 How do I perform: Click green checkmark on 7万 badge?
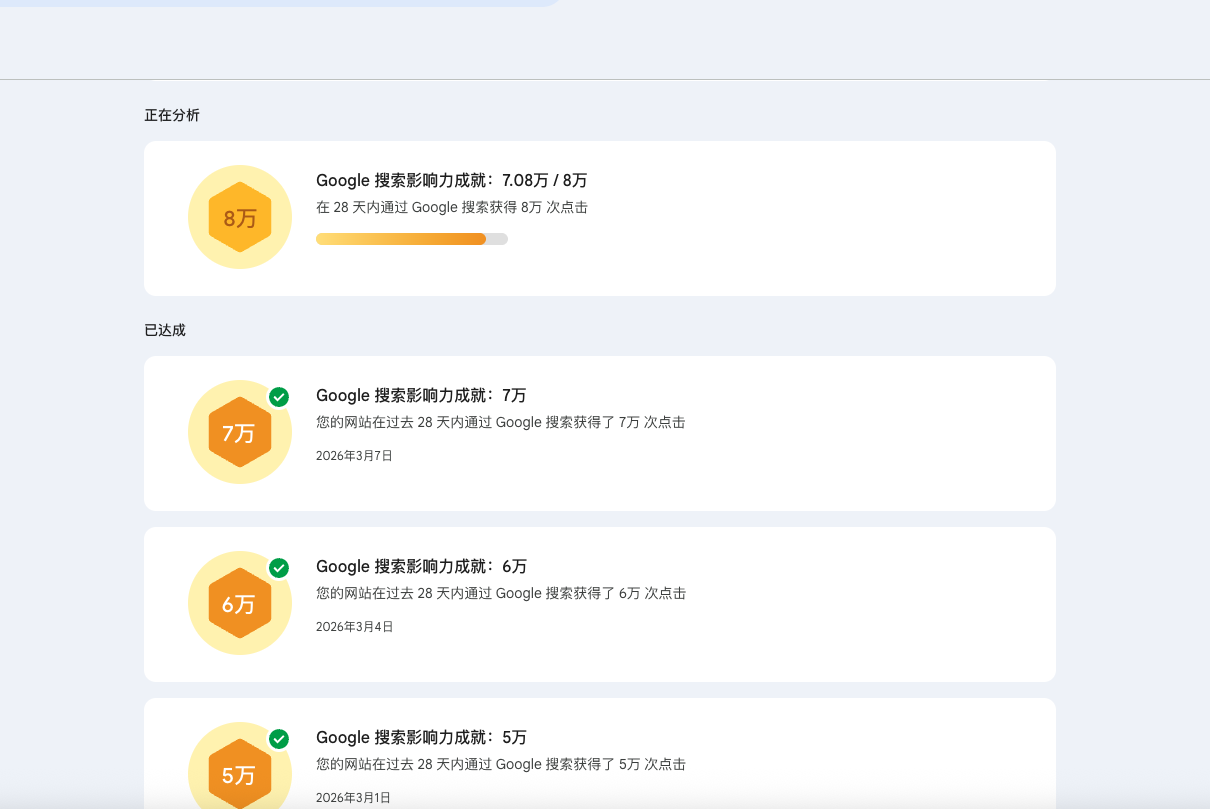point(279,397)
